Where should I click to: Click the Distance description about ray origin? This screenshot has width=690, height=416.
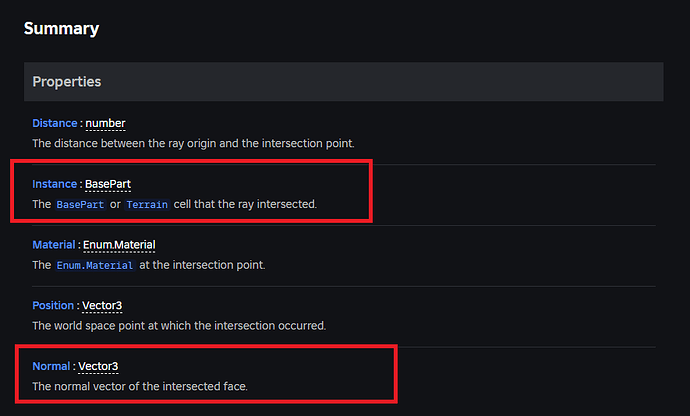(193, 143)
